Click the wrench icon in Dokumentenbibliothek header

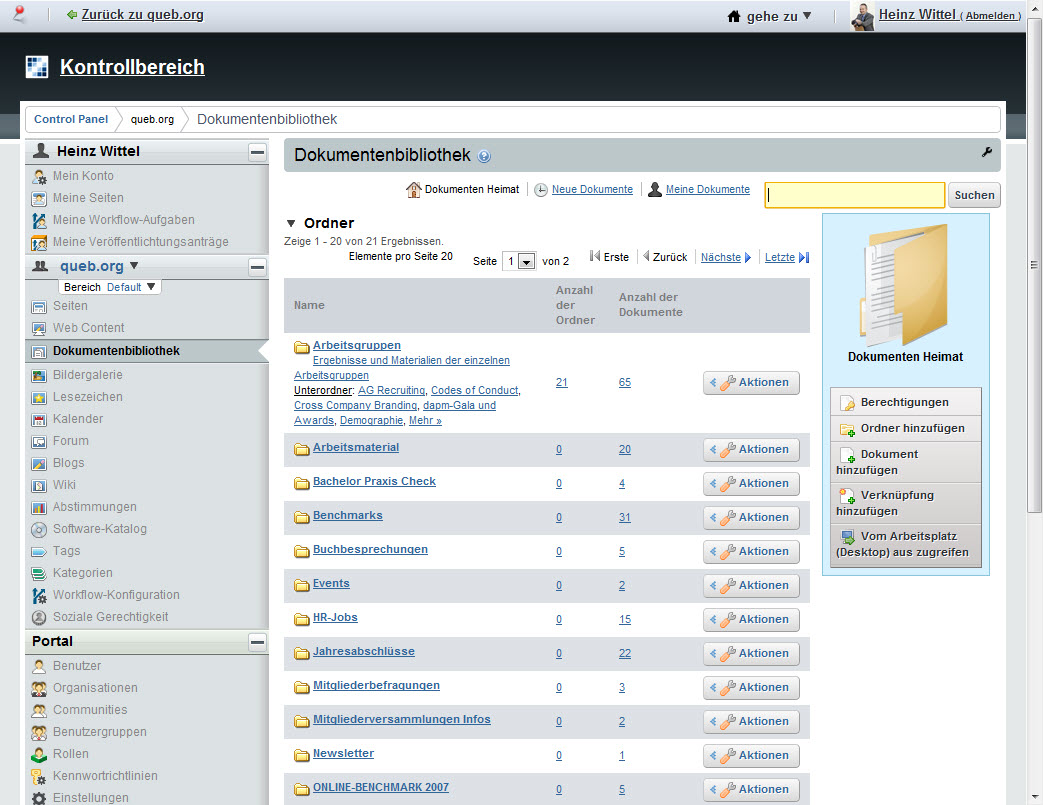point(987,152)
